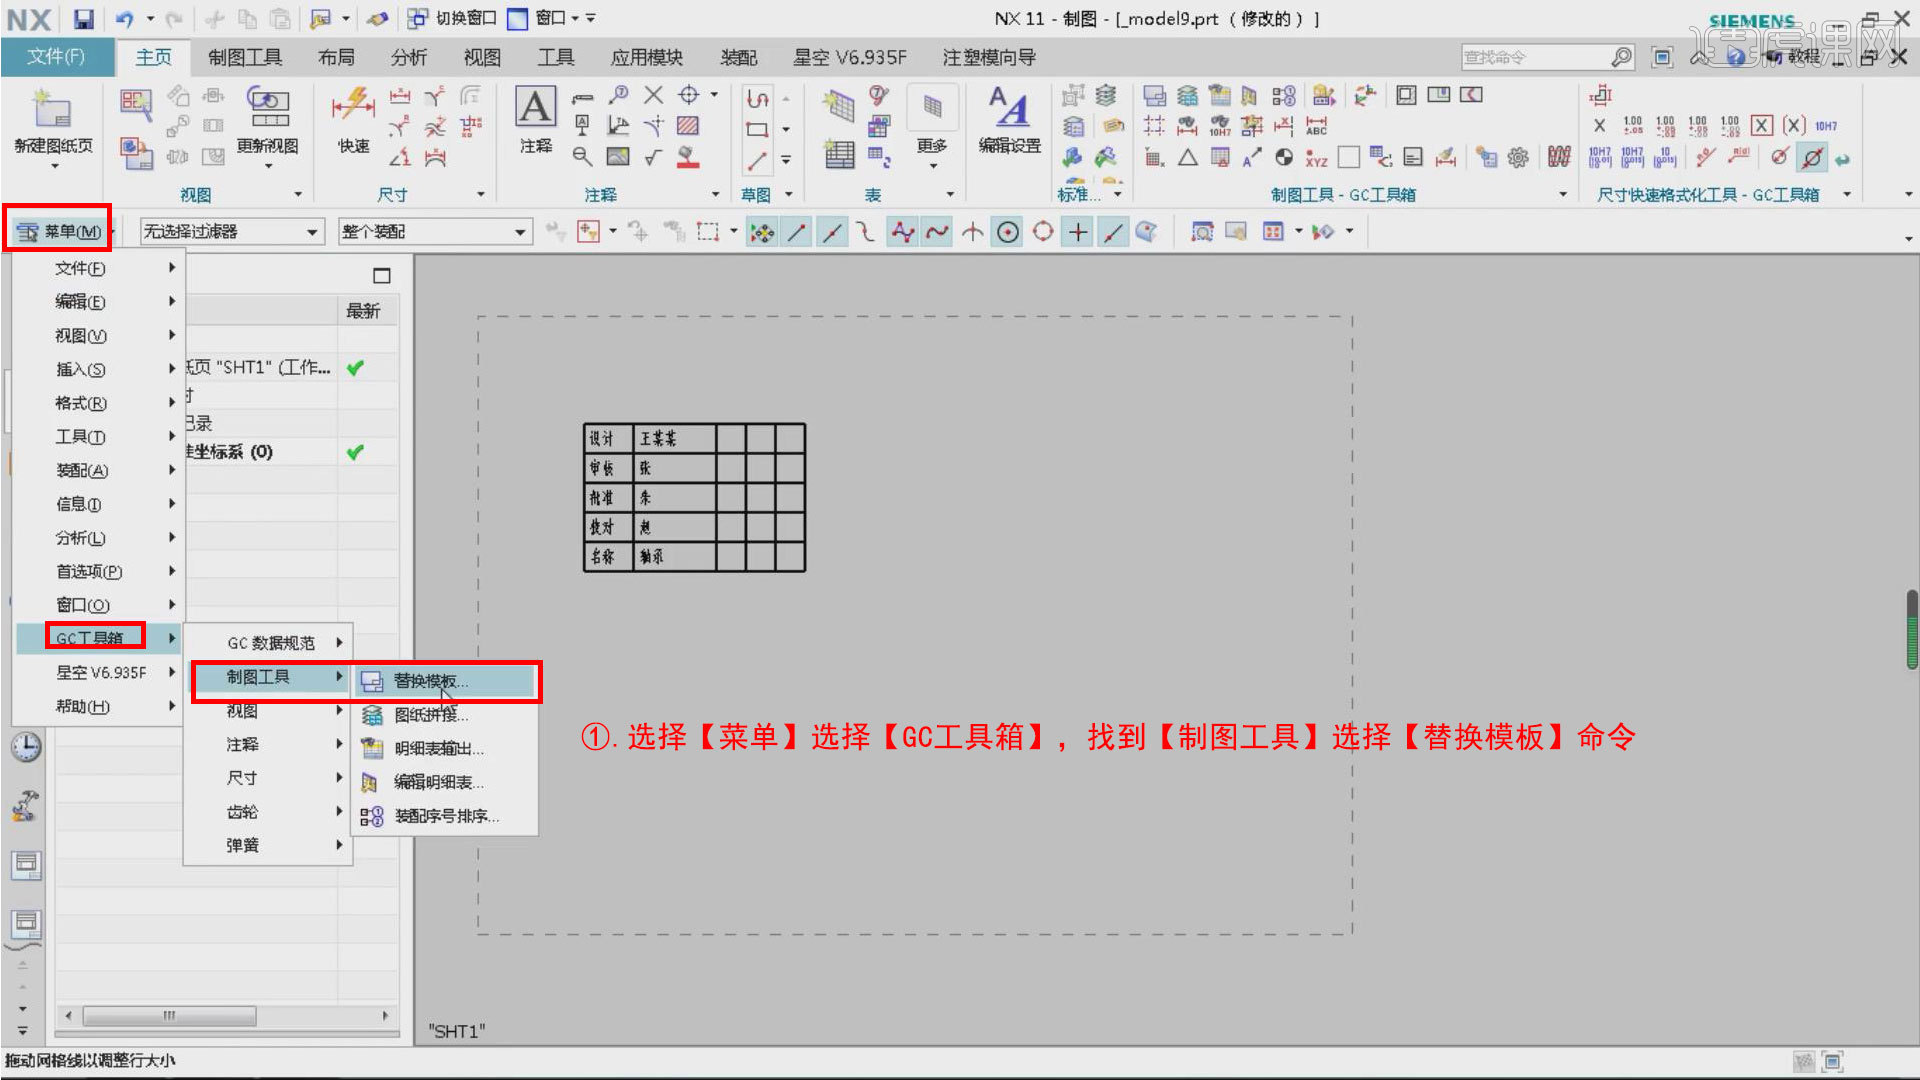Click the green check for 坐标系 row

tap(355, 452)
